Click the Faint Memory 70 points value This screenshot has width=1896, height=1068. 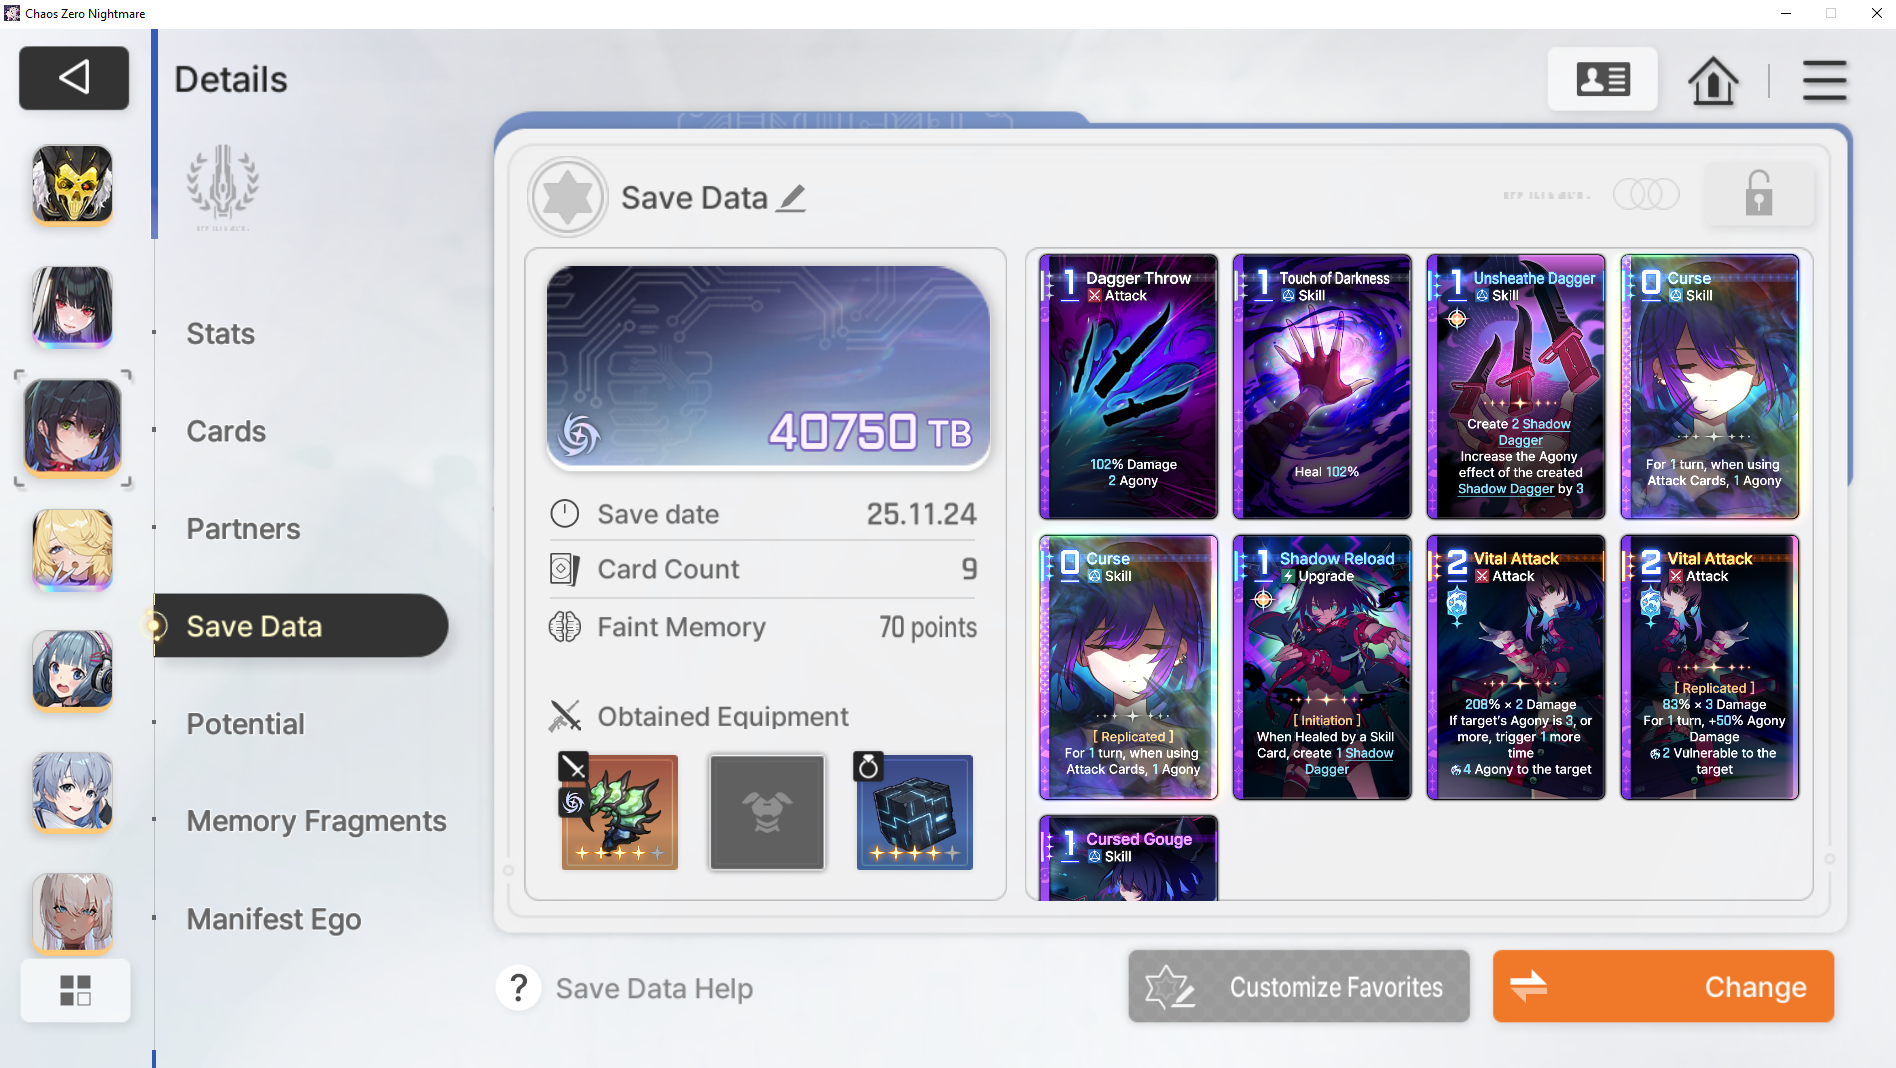coord(928,627)
